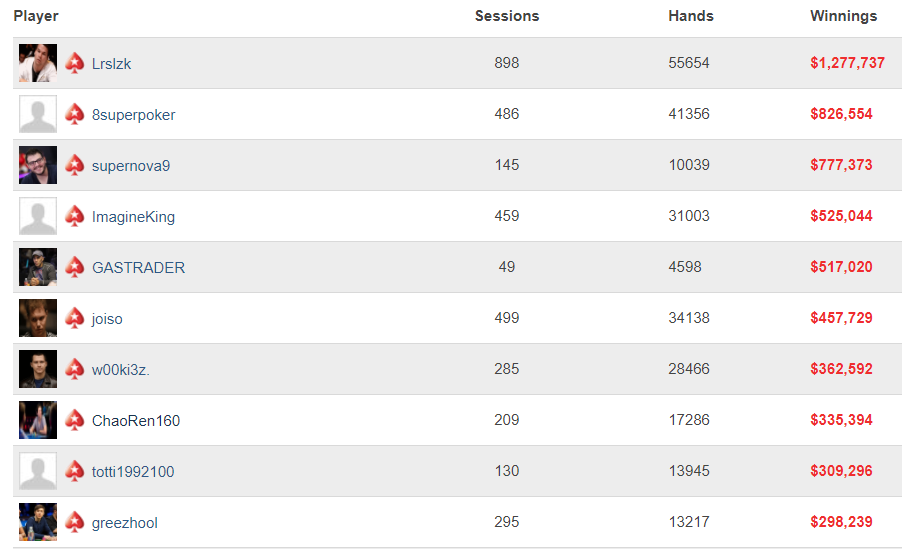Click the spade icon next to joiso
Viewport: 908px width, 549px height.
pyautogui.click(x=74, y=318)
